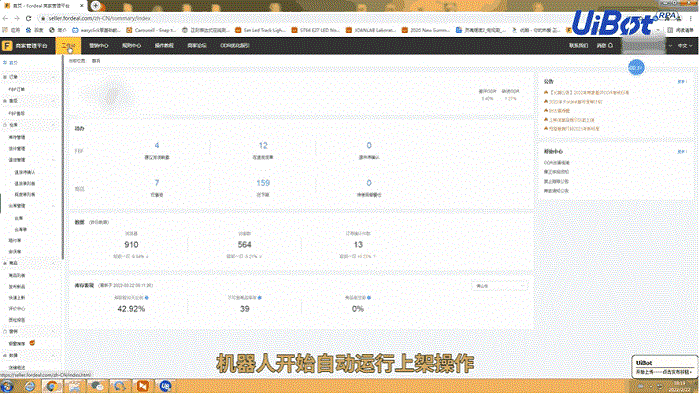Image resolution: width=700 pixels, height=394 pixels.
Task: Collapse the 商品 group in the left menu
Action: (x=53, y=263)
